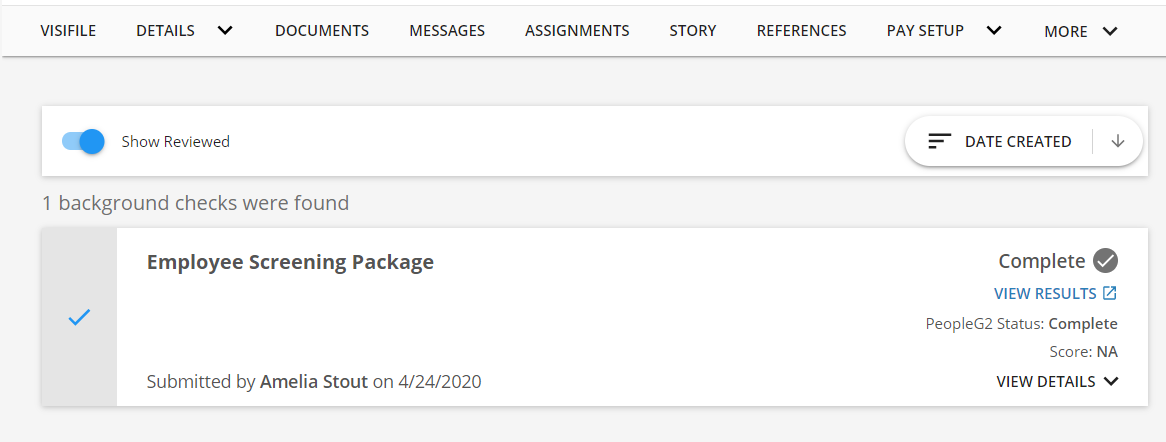Click the Date Created sort button

[1017, 142]
